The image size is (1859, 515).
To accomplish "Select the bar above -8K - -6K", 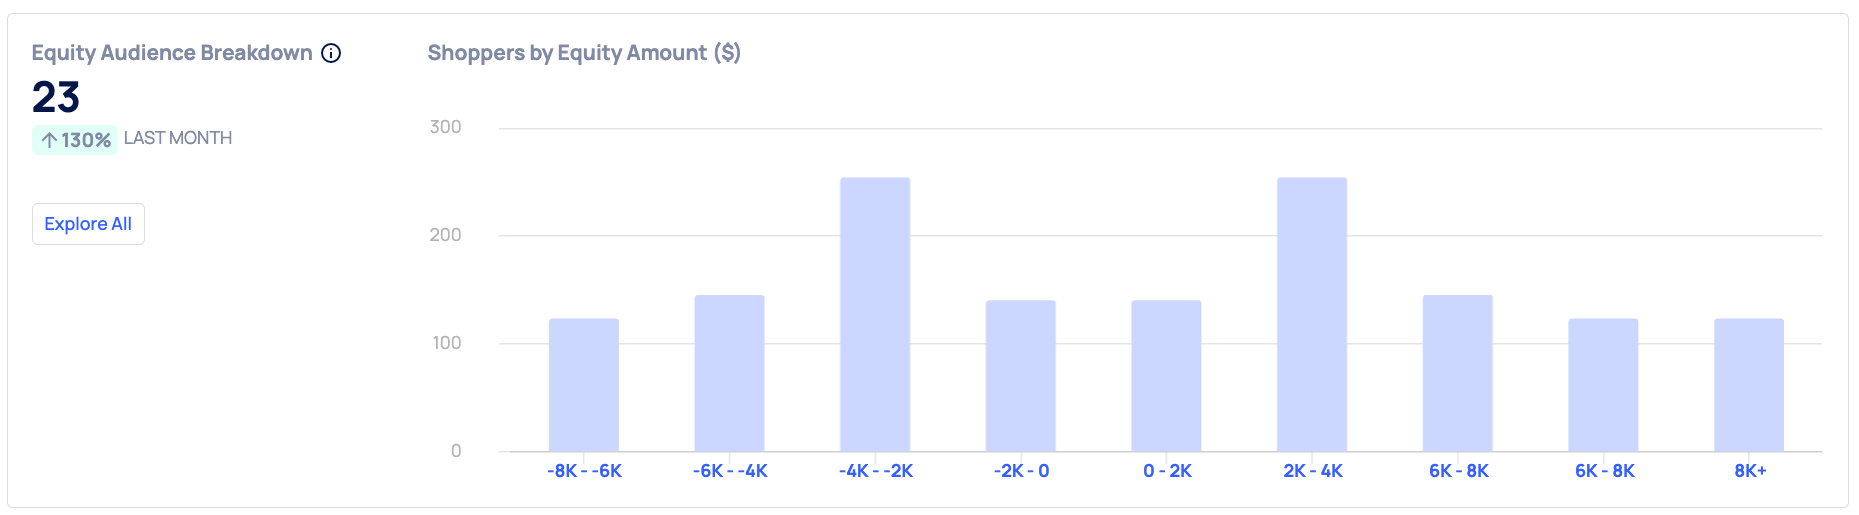I will coord(584,385).
